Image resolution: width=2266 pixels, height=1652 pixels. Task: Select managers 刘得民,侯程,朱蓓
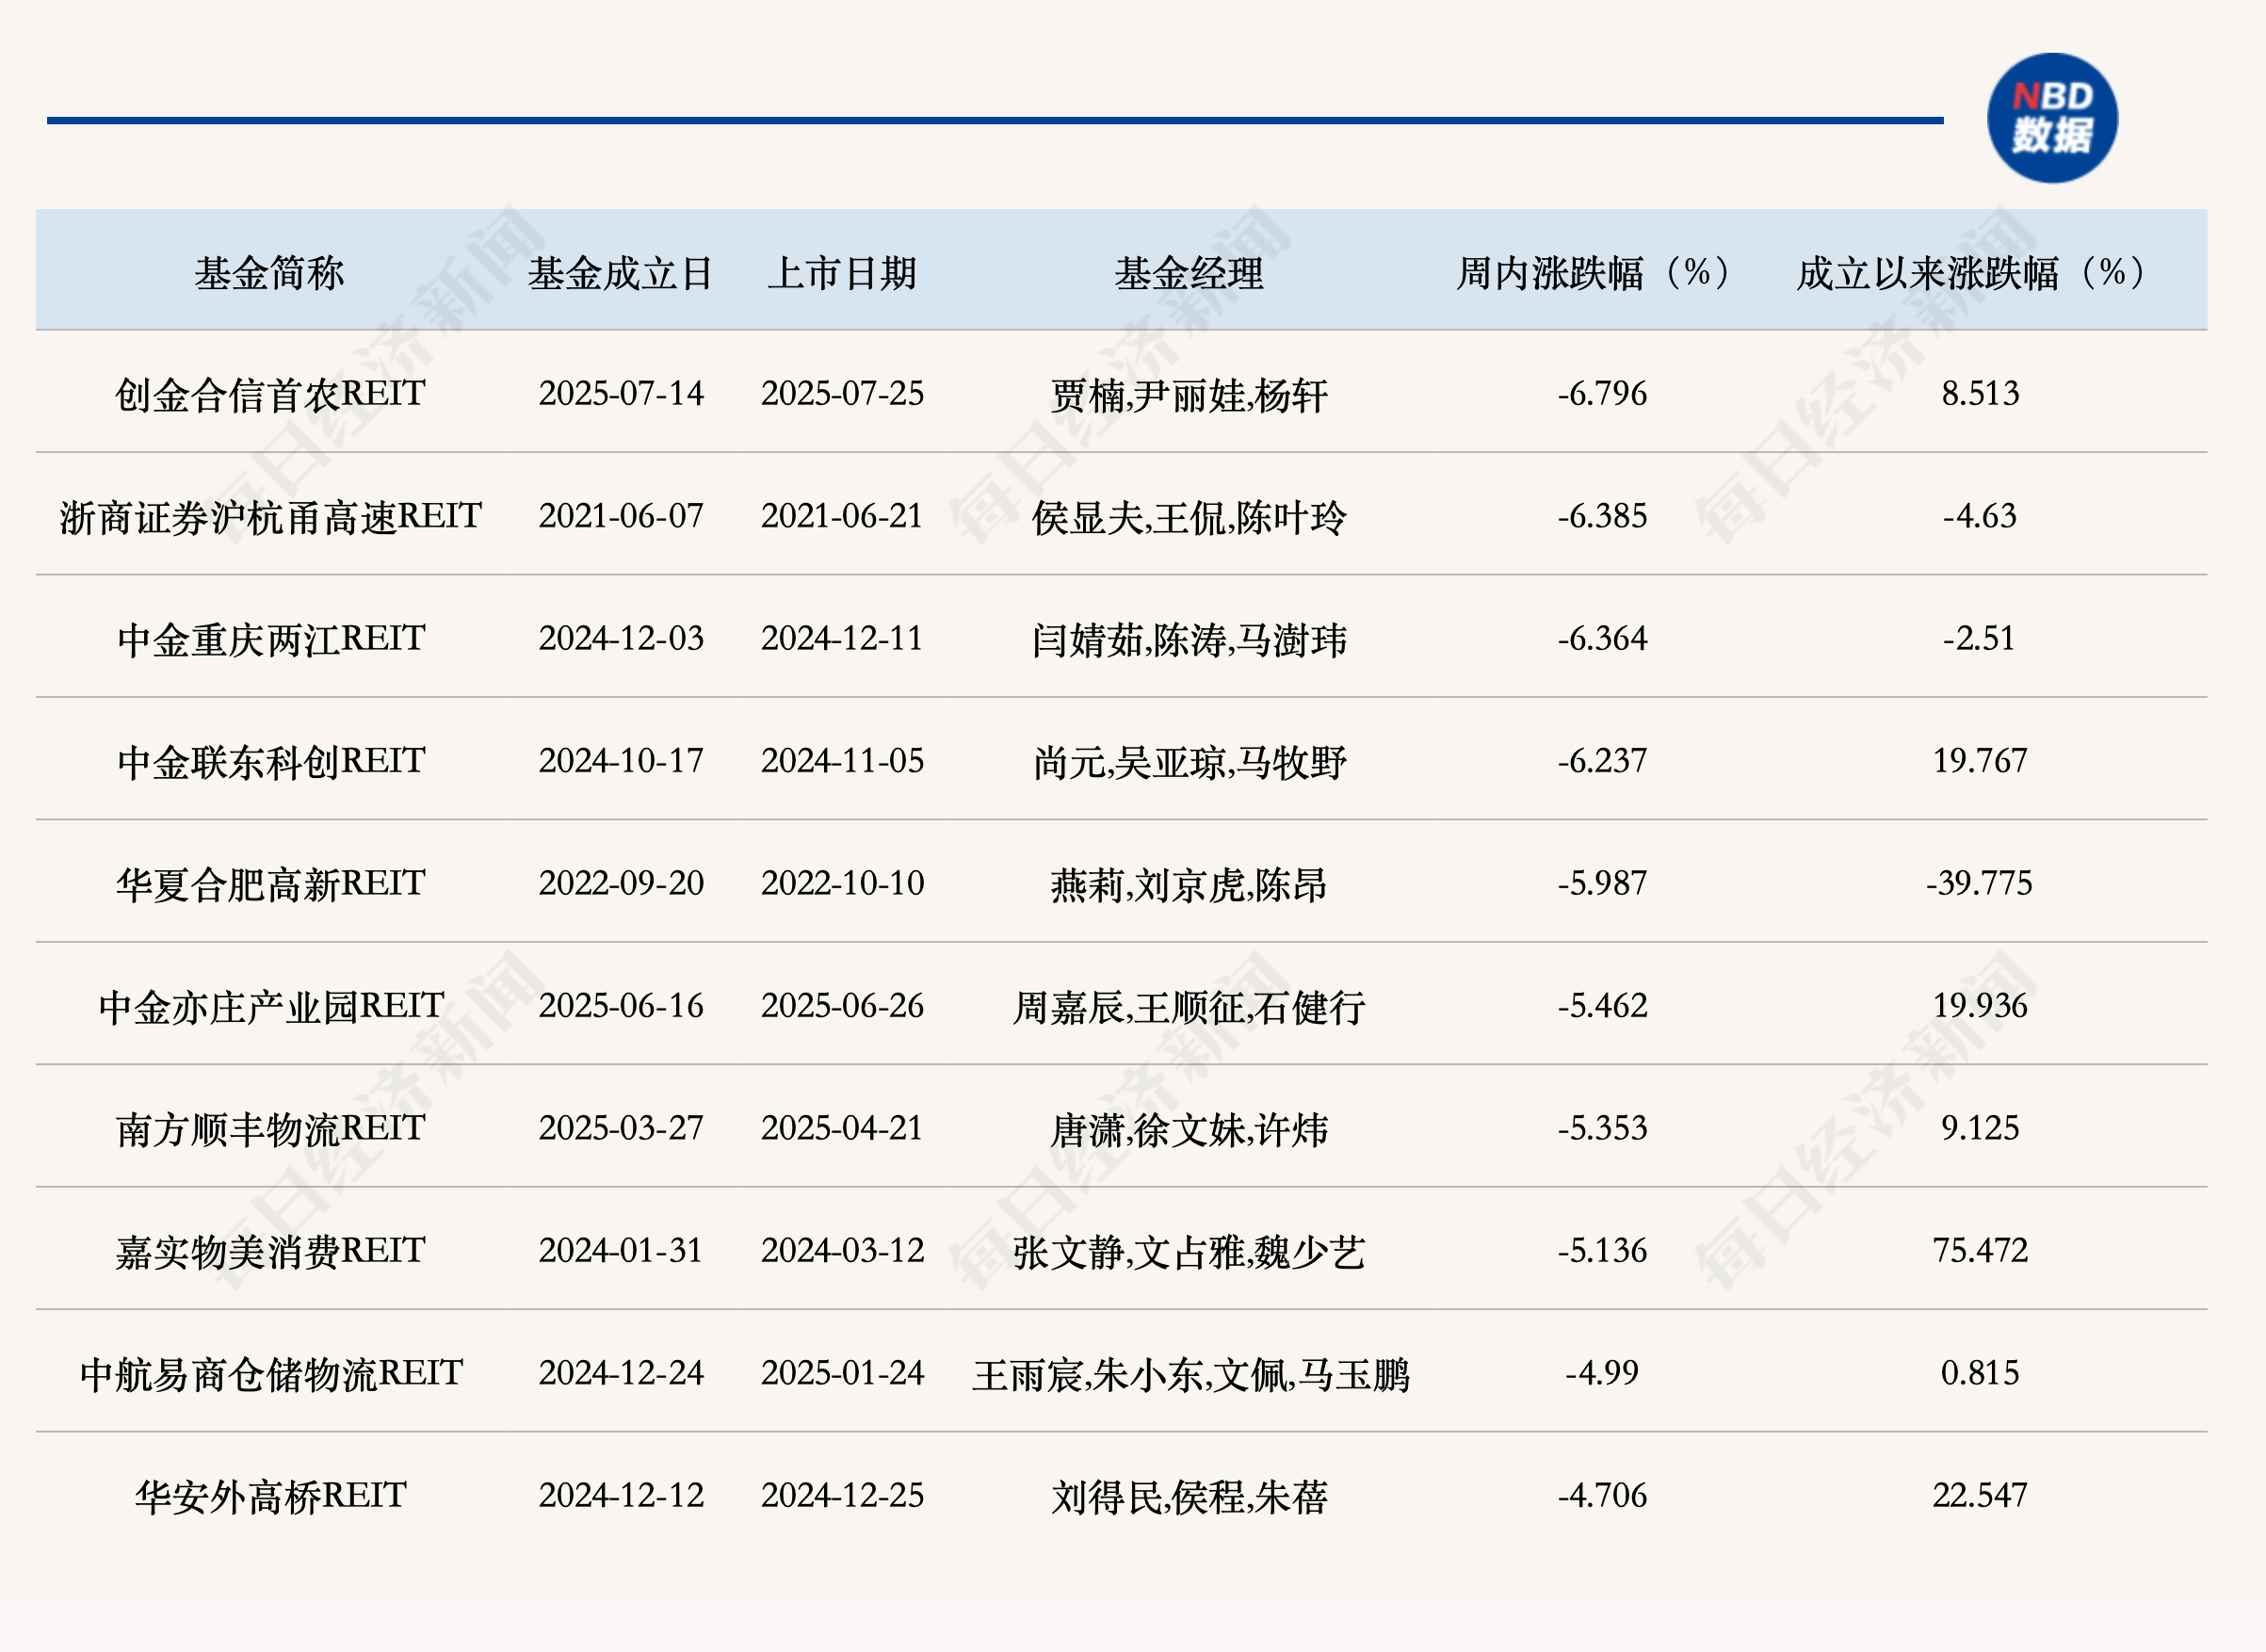1189,1498
